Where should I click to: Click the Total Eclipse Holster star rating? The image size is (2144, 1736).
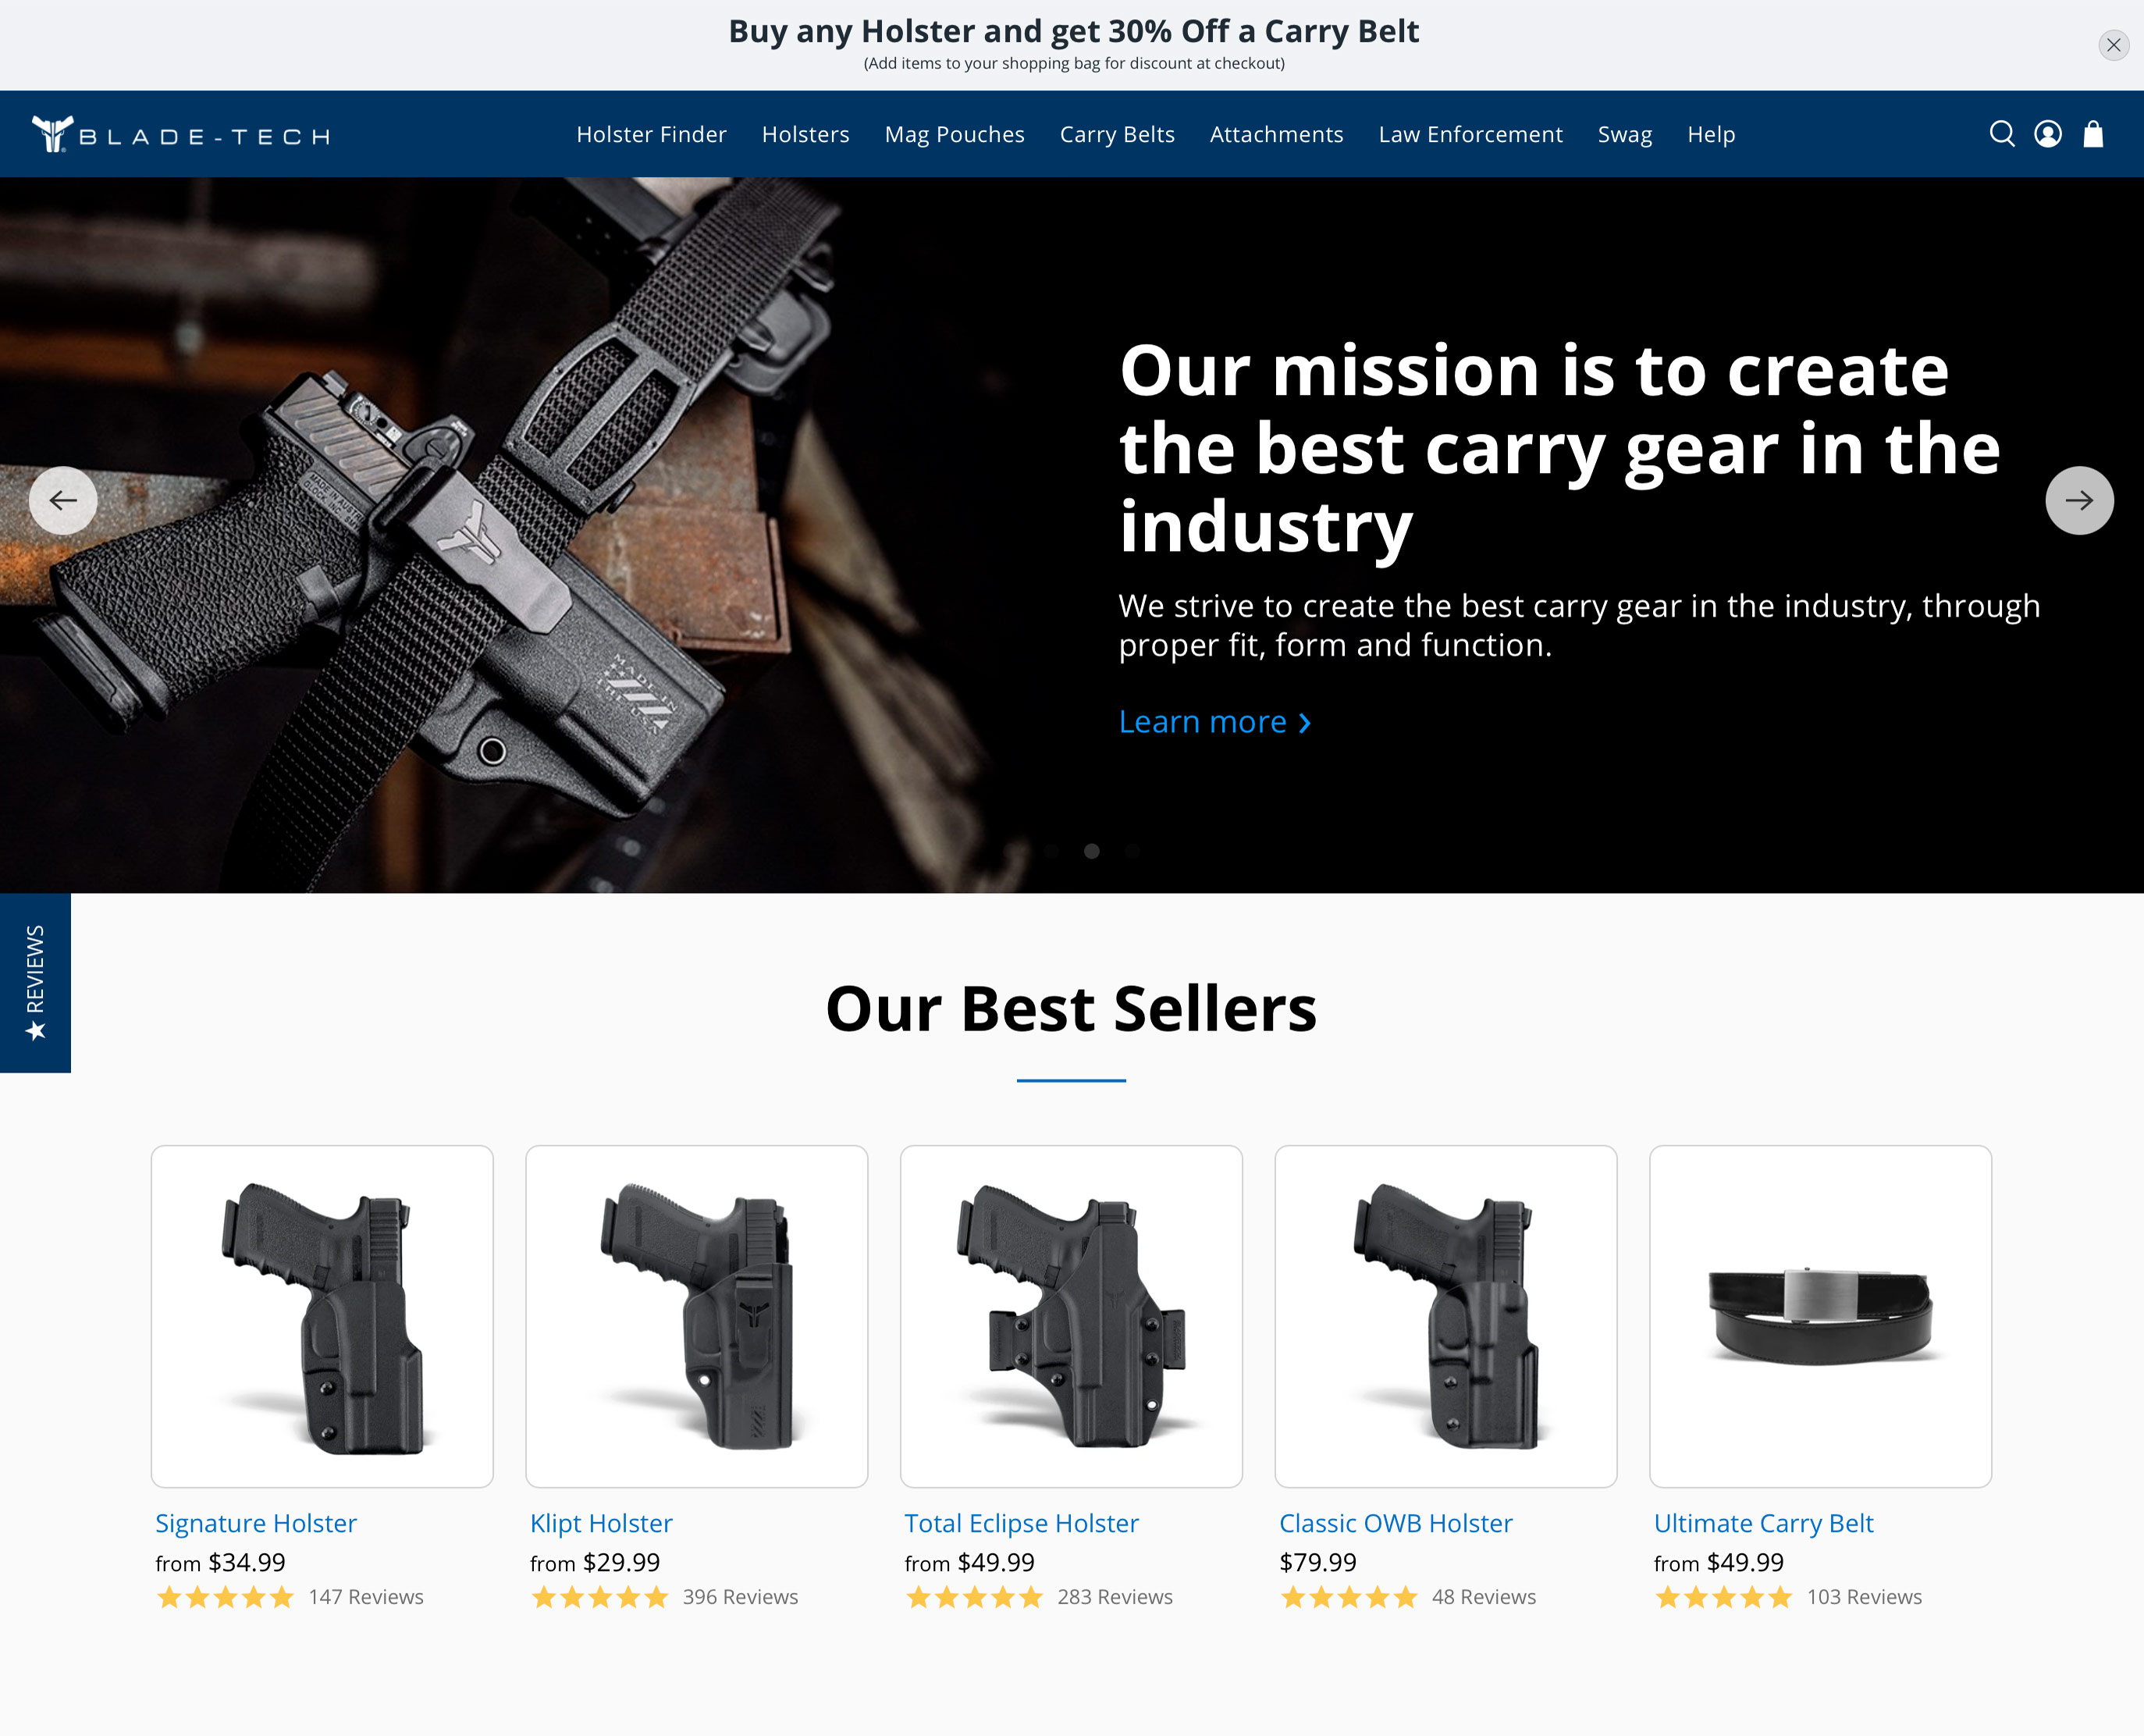tap(974, 1597)
